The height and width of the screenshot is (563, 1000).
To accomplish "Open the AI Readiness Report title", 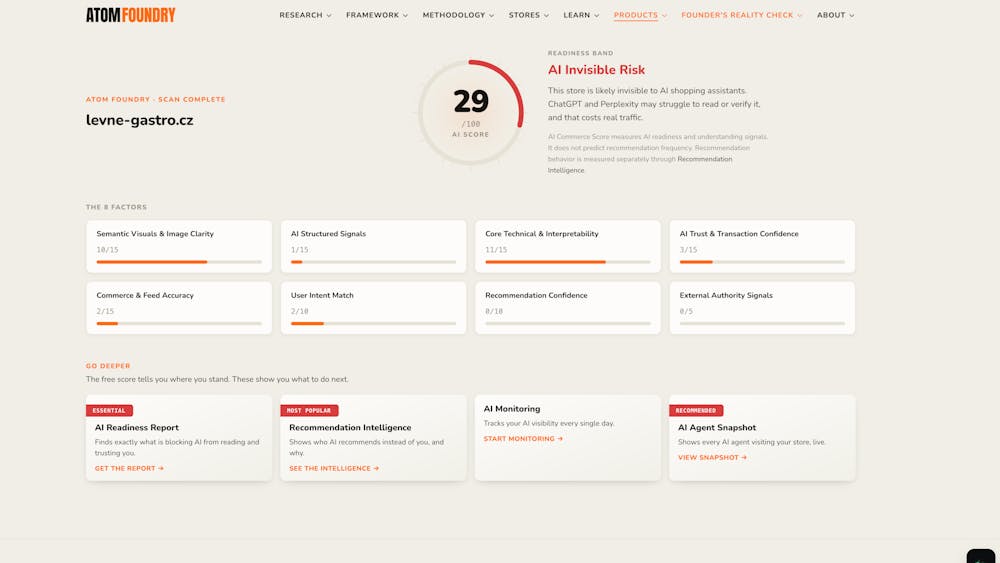I will pyautogui.click(x=136, y=428).
